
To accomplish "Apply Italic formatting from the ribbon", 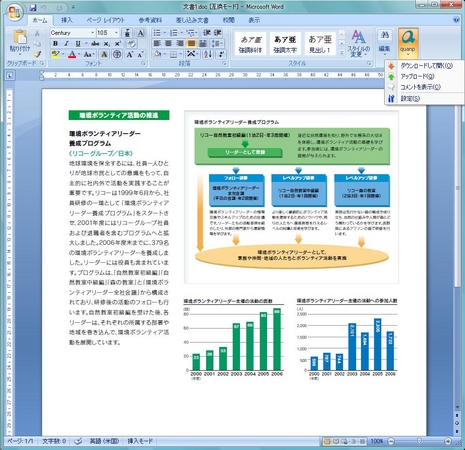I will pyautogui.click(x=66, y=44).
